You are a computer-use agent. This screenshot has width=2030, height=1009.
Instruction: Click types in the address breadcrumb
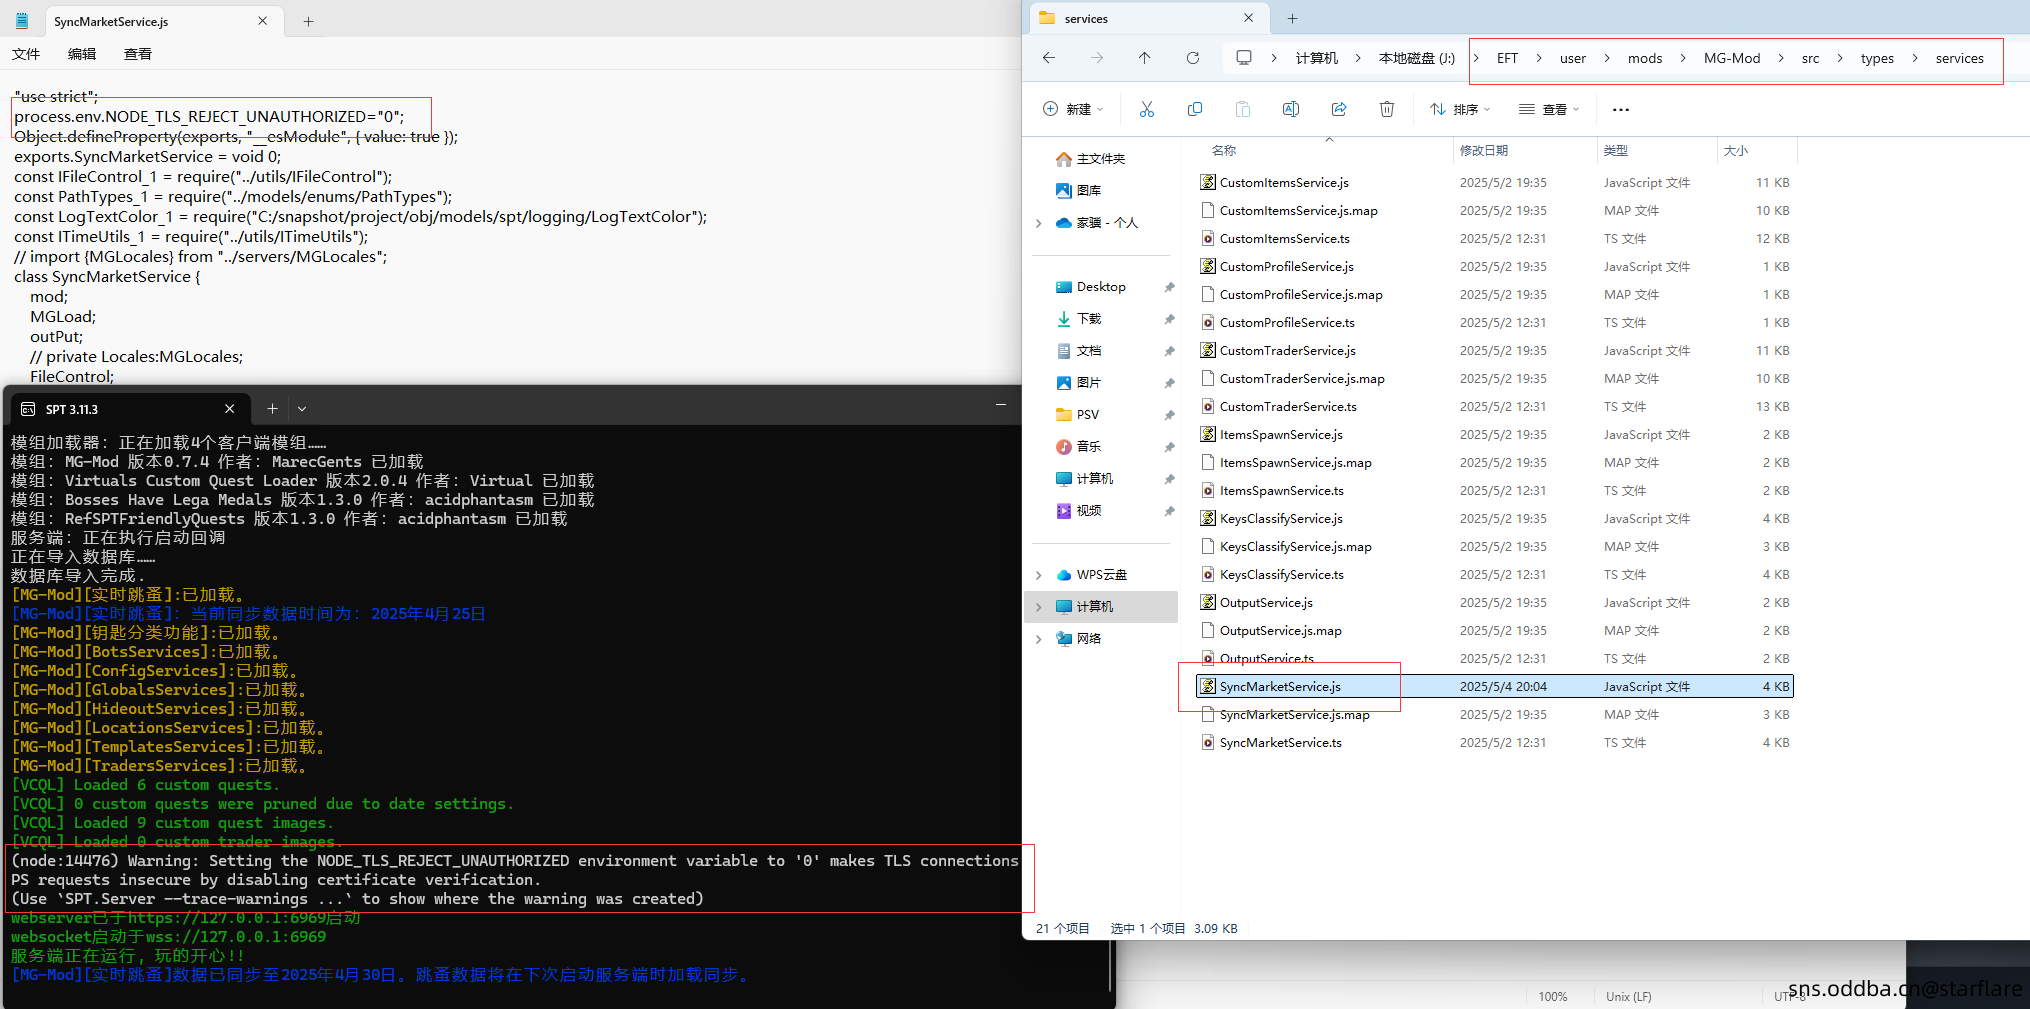[x=1877, y=58]
